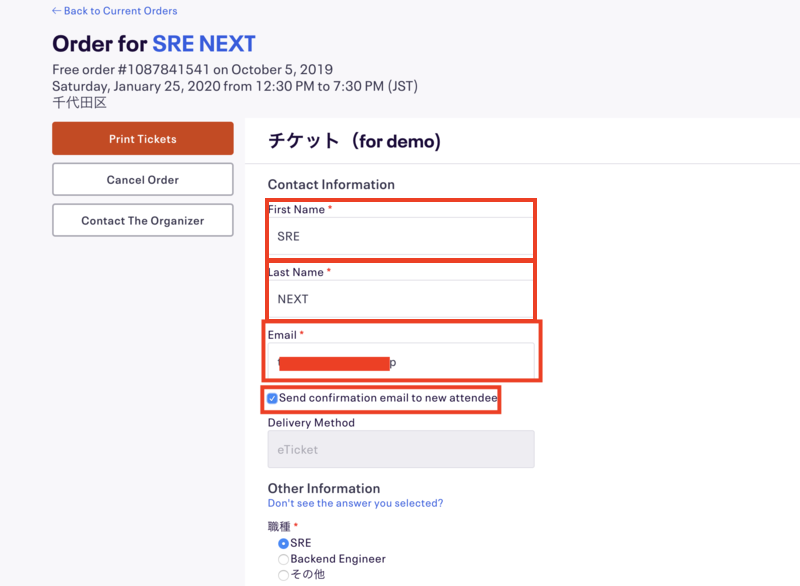Focus the First Name input field
The image size is (800, 586).
pyautogui.click(x=401, y=236)
